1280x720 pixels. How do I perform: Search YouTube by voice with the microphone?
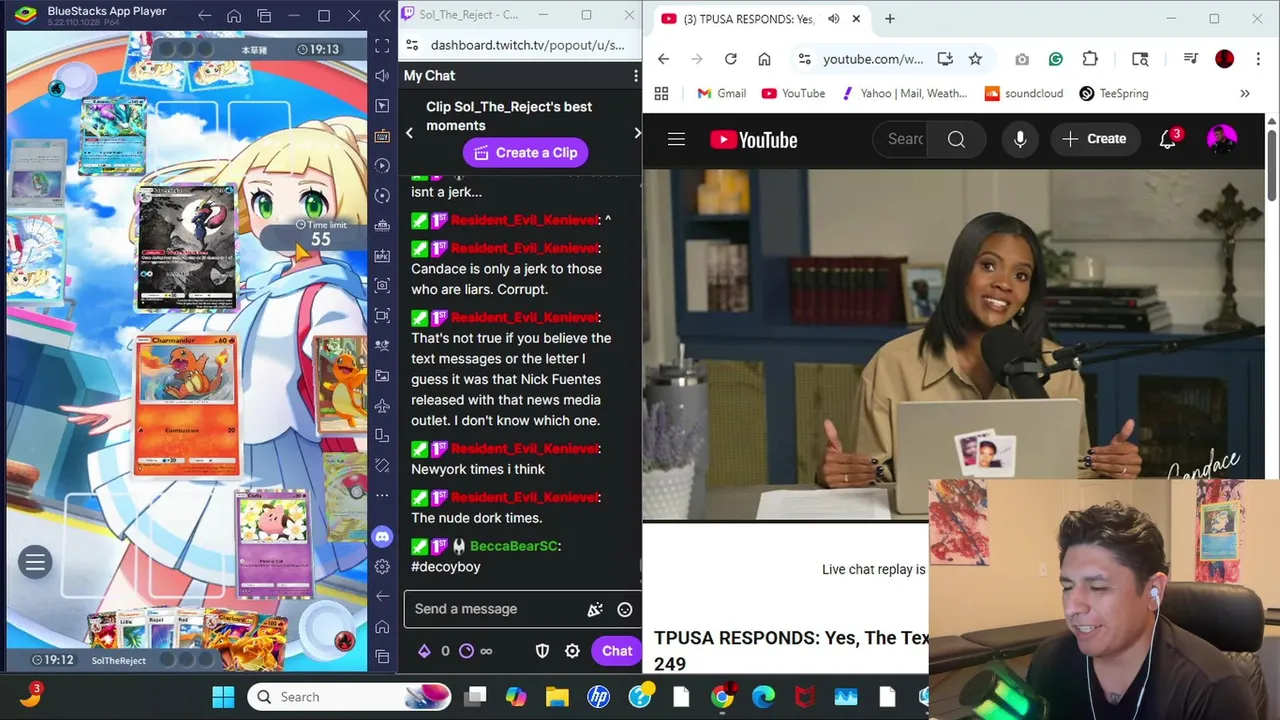pos(1020,139)
